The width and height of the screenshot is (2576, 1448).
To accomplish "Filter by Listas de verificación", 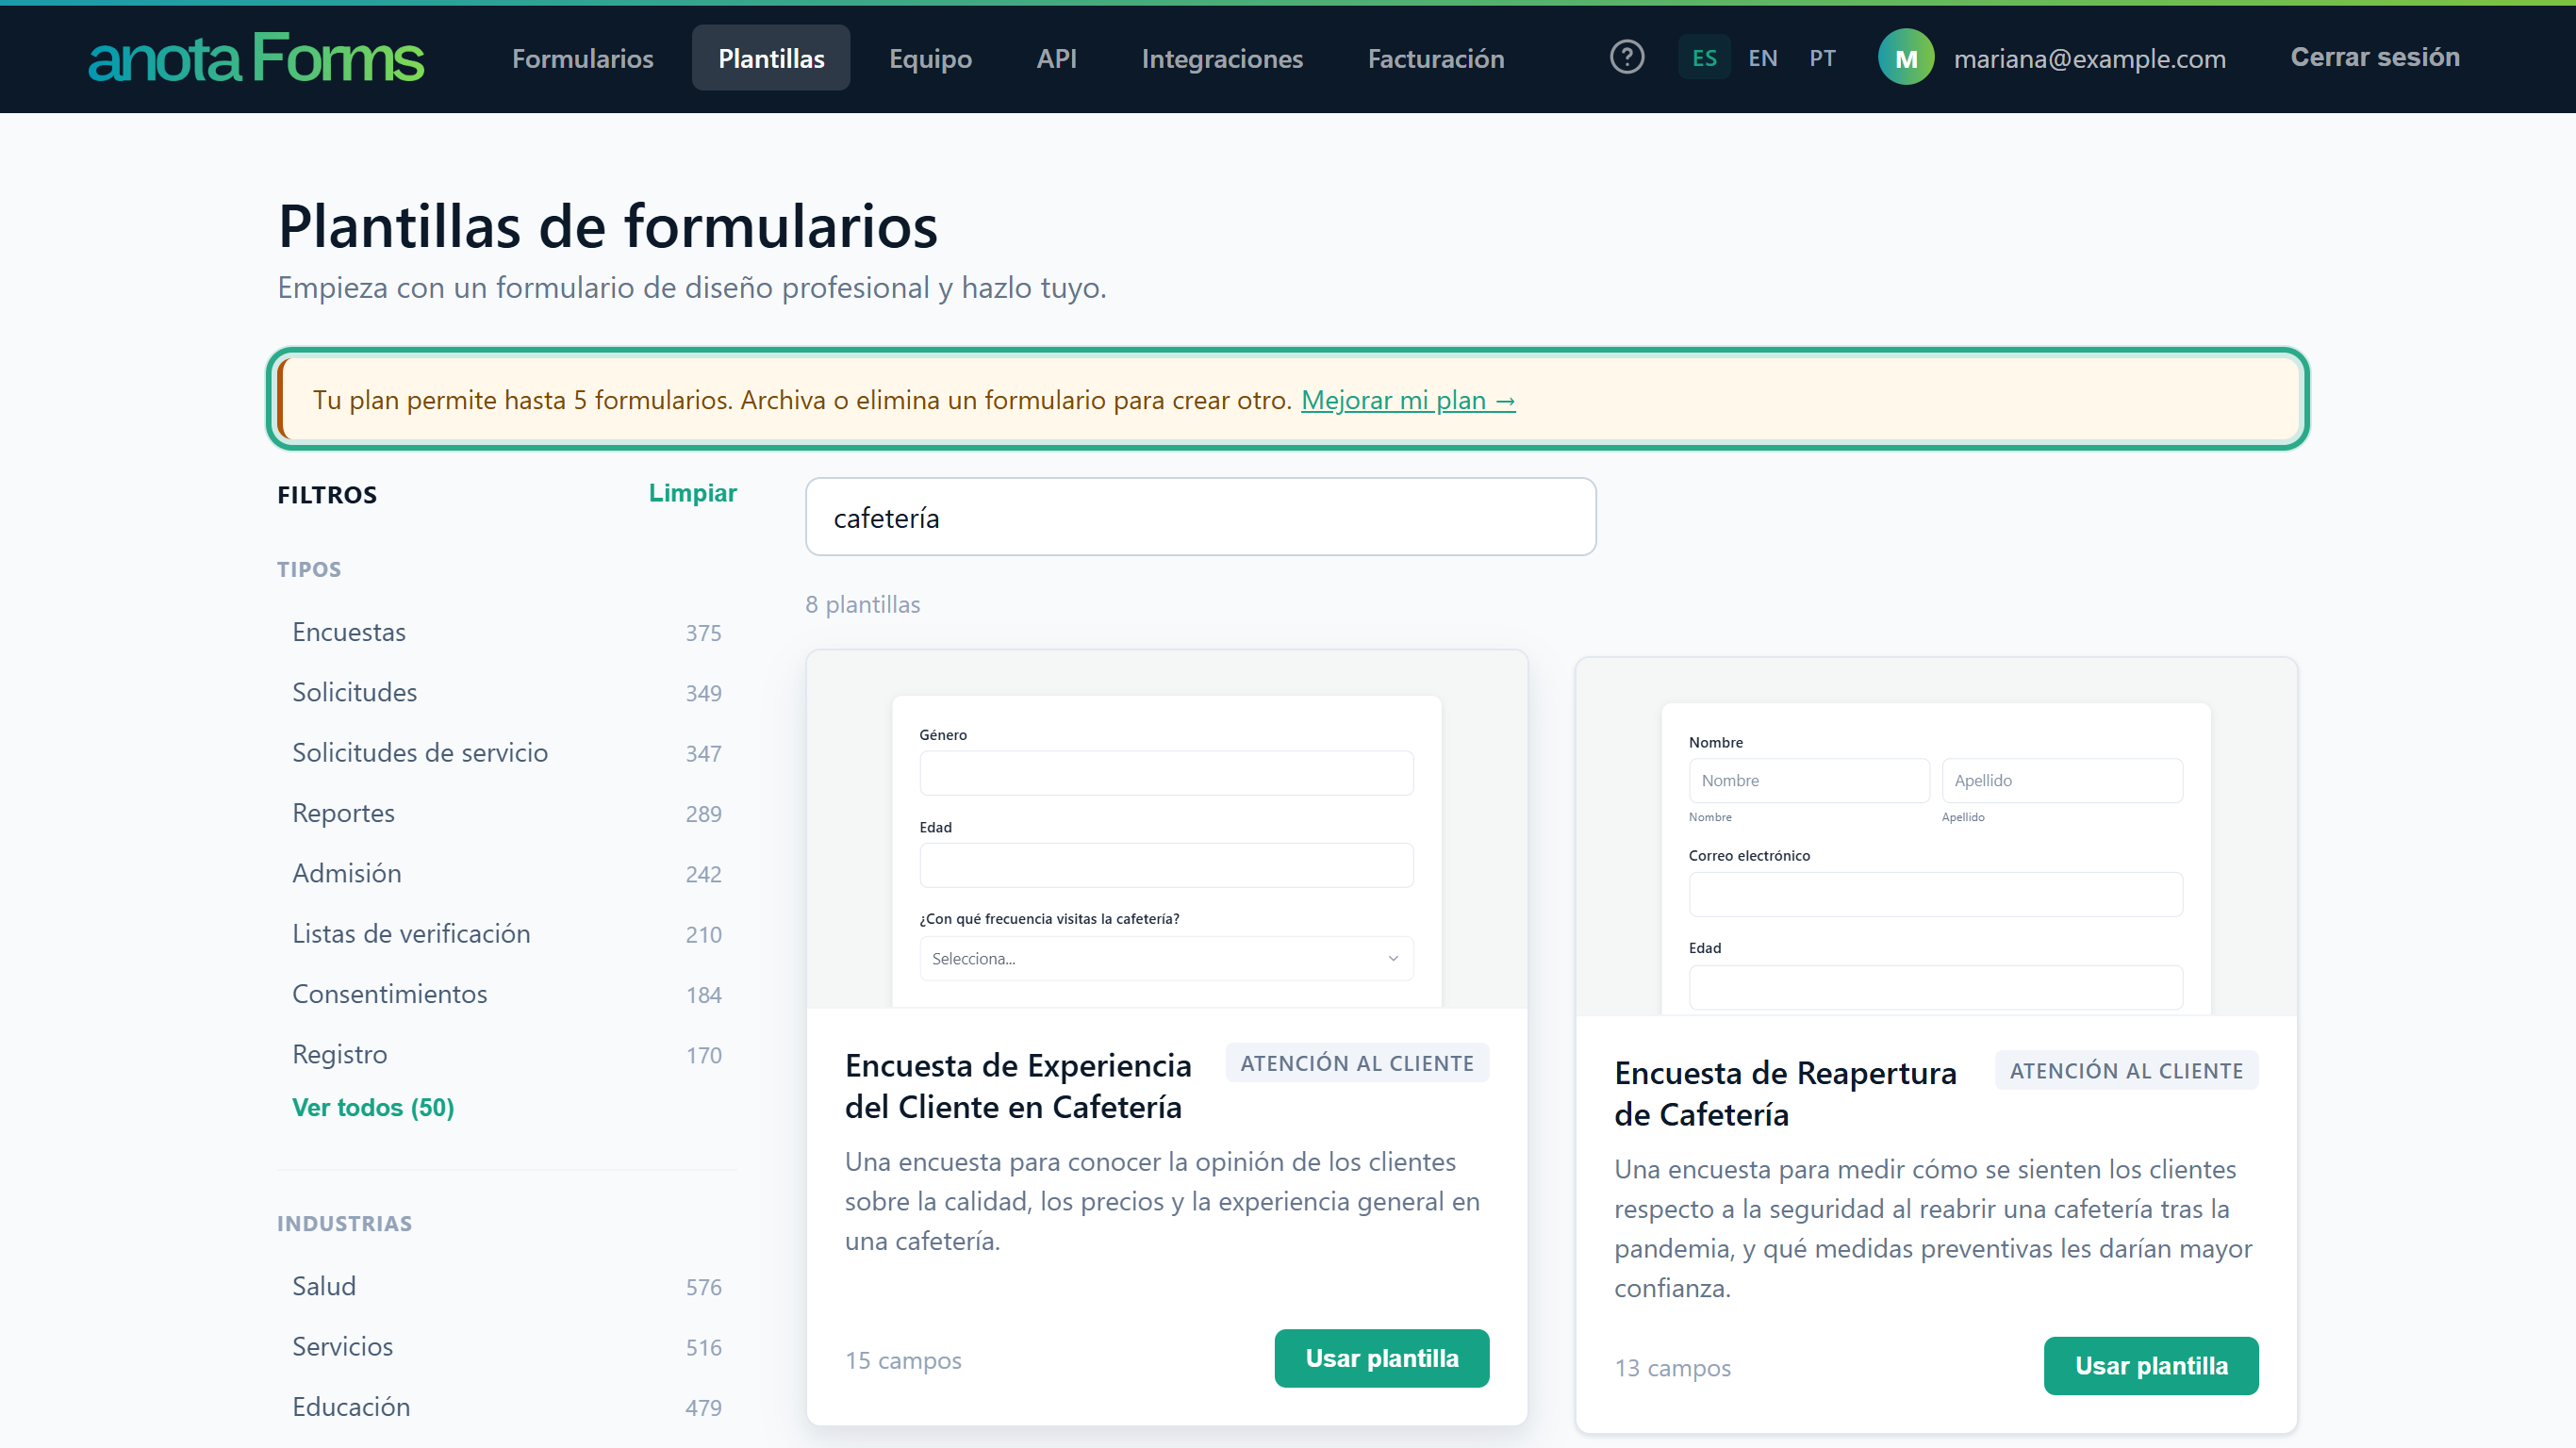I will click(x=506, y=933).
